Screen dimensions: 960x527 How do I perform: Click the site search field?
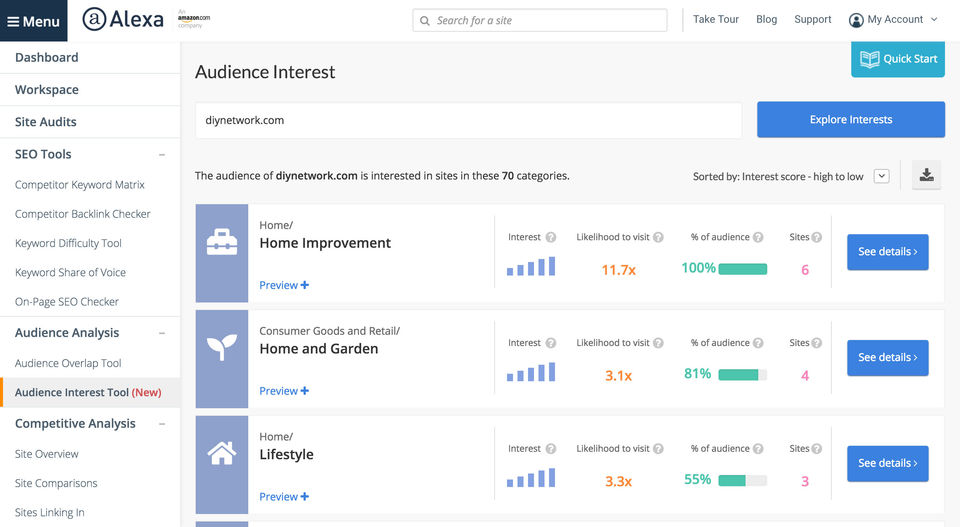point(540,20)
